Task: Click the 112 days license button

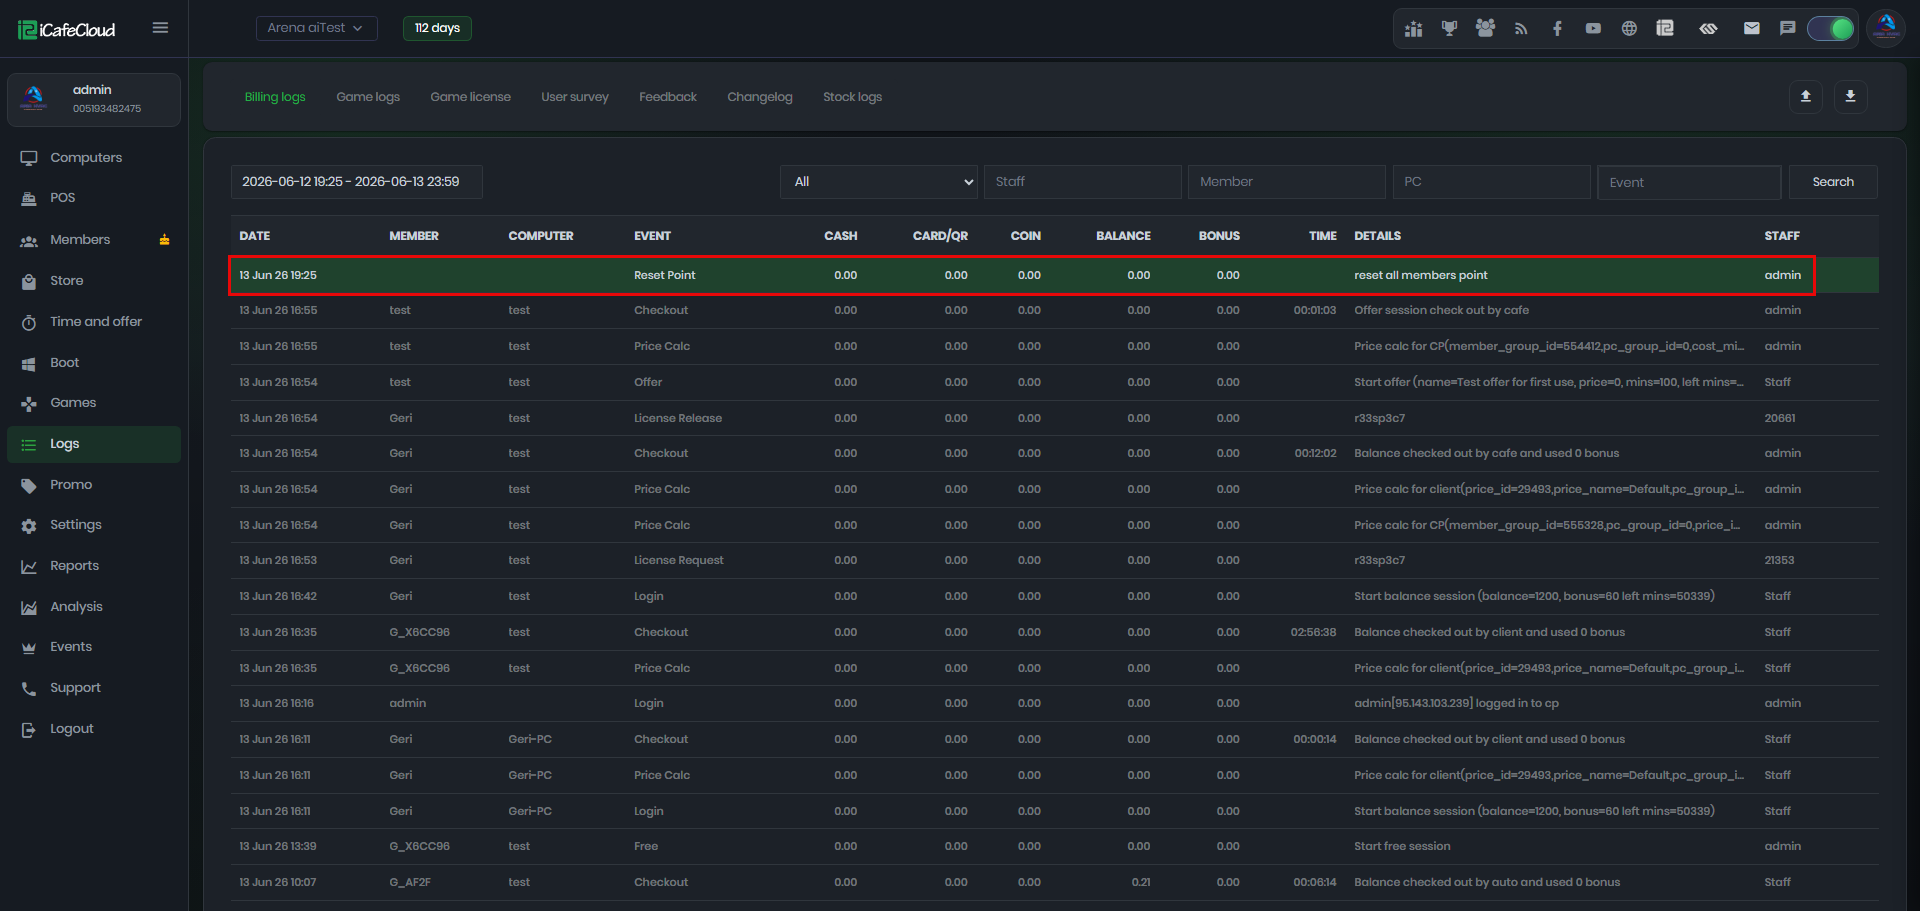Action: pos(437,28)
